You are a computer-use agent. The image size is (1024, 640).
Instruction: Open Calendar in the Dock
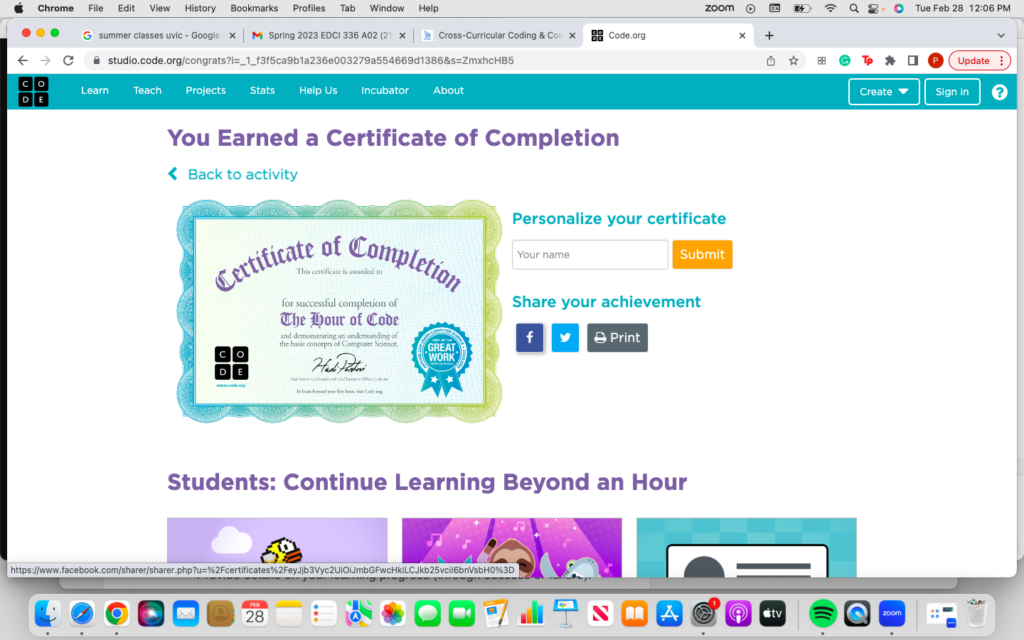(255, 613)
